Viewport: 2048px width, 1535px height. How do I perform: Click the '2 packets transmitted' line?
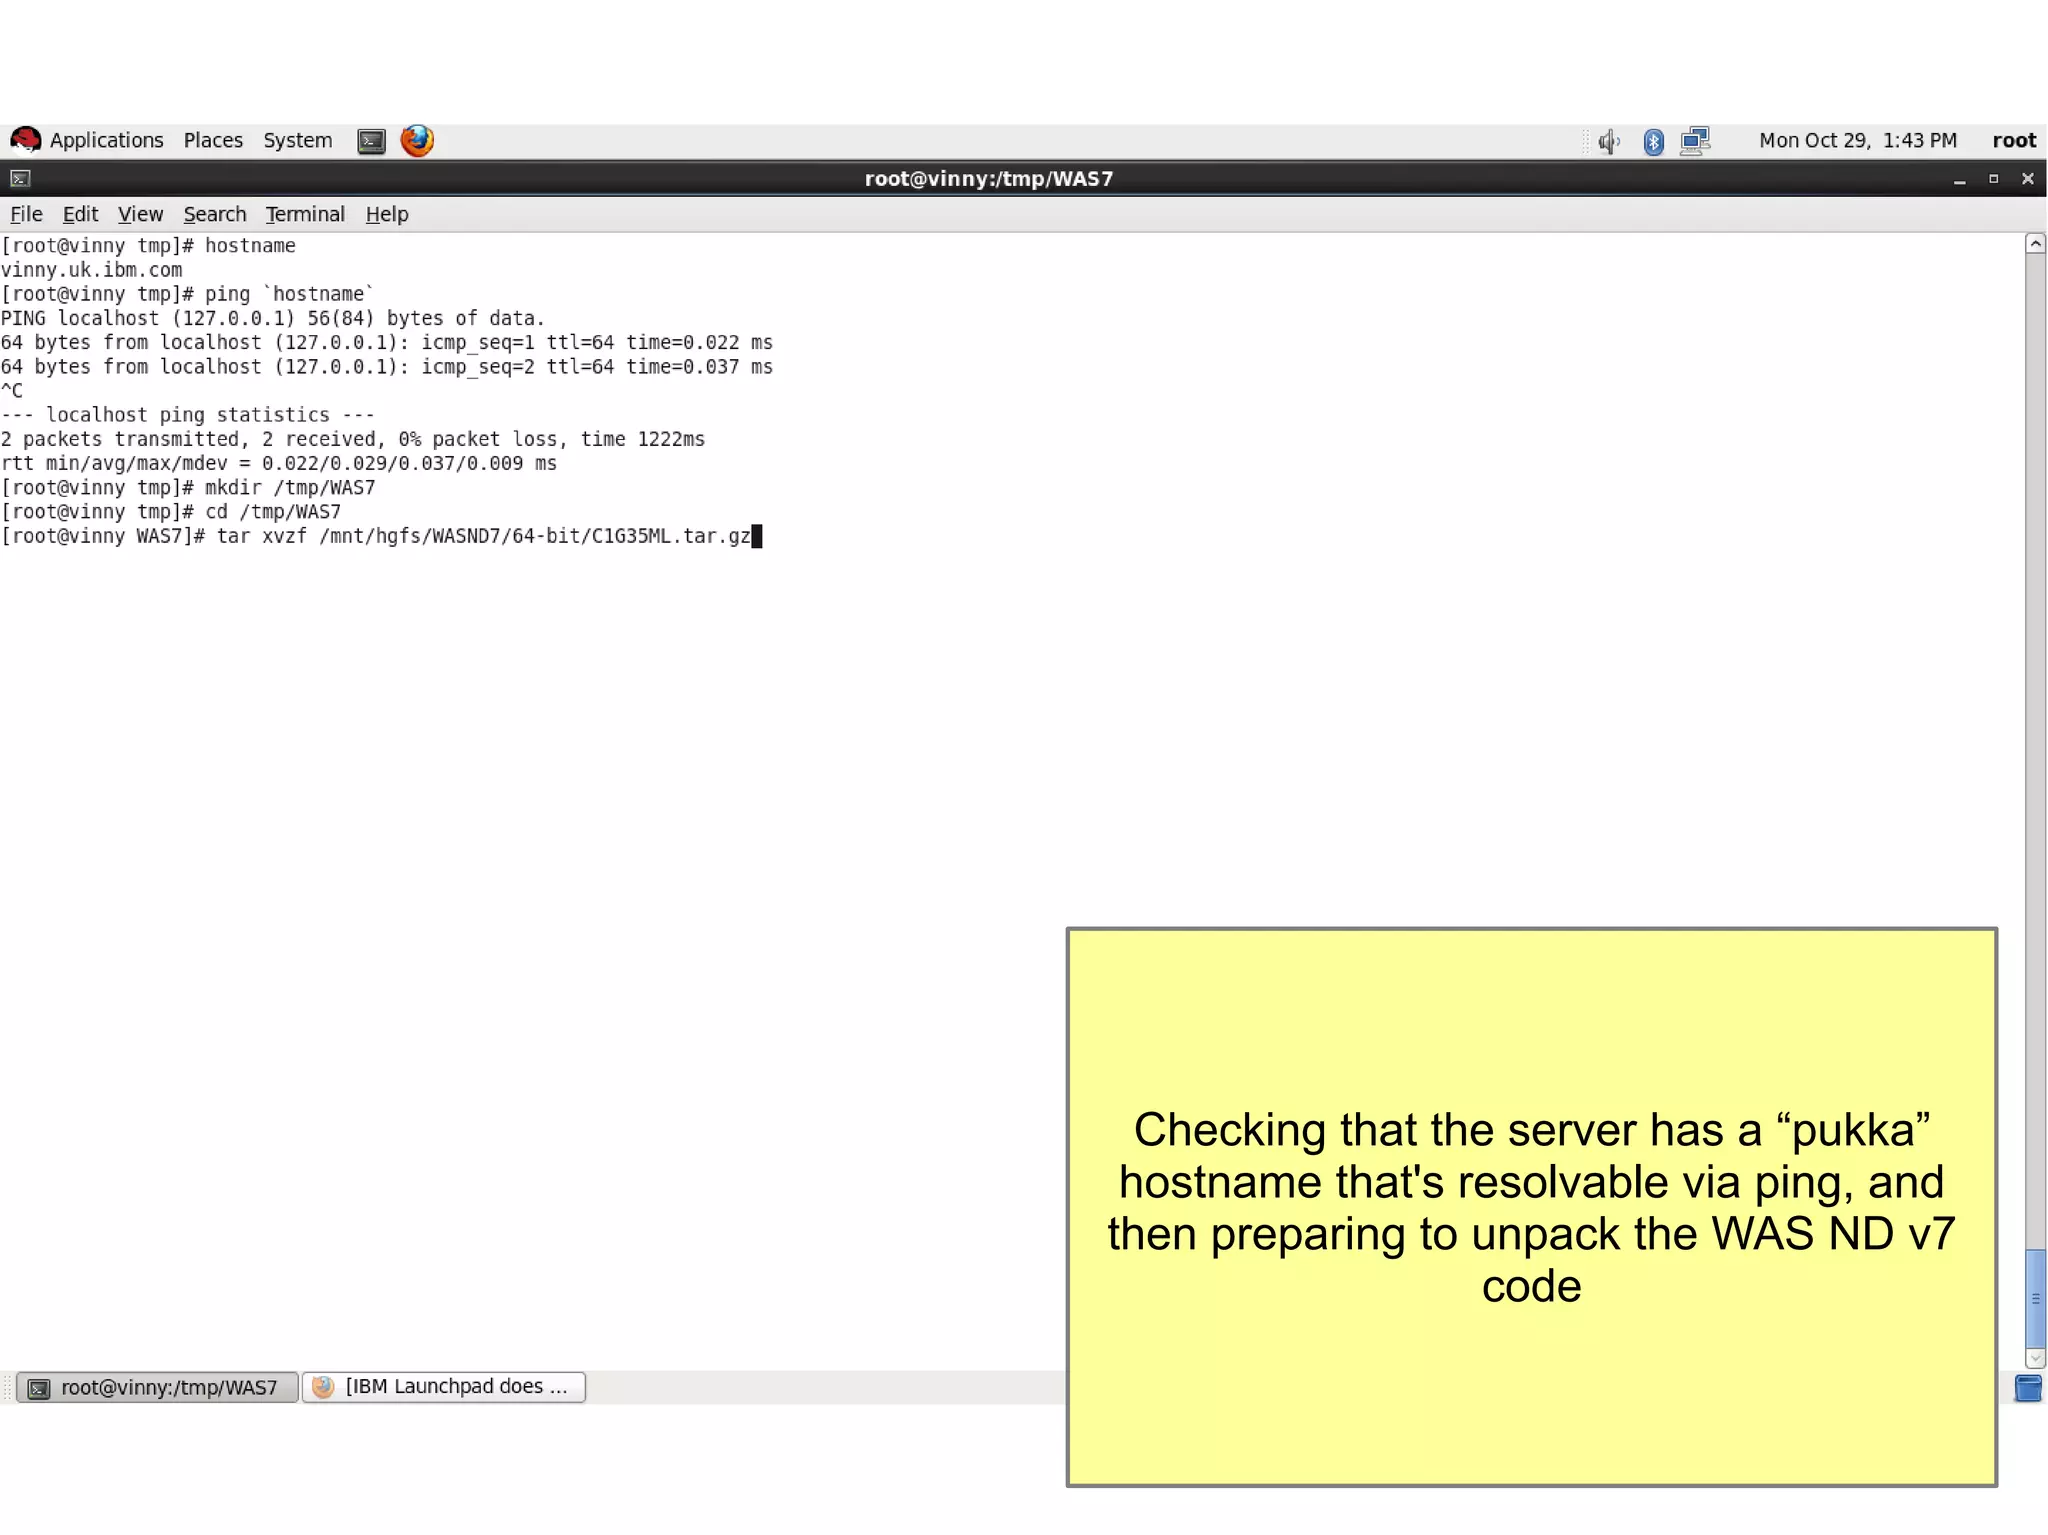coord(353,439)
